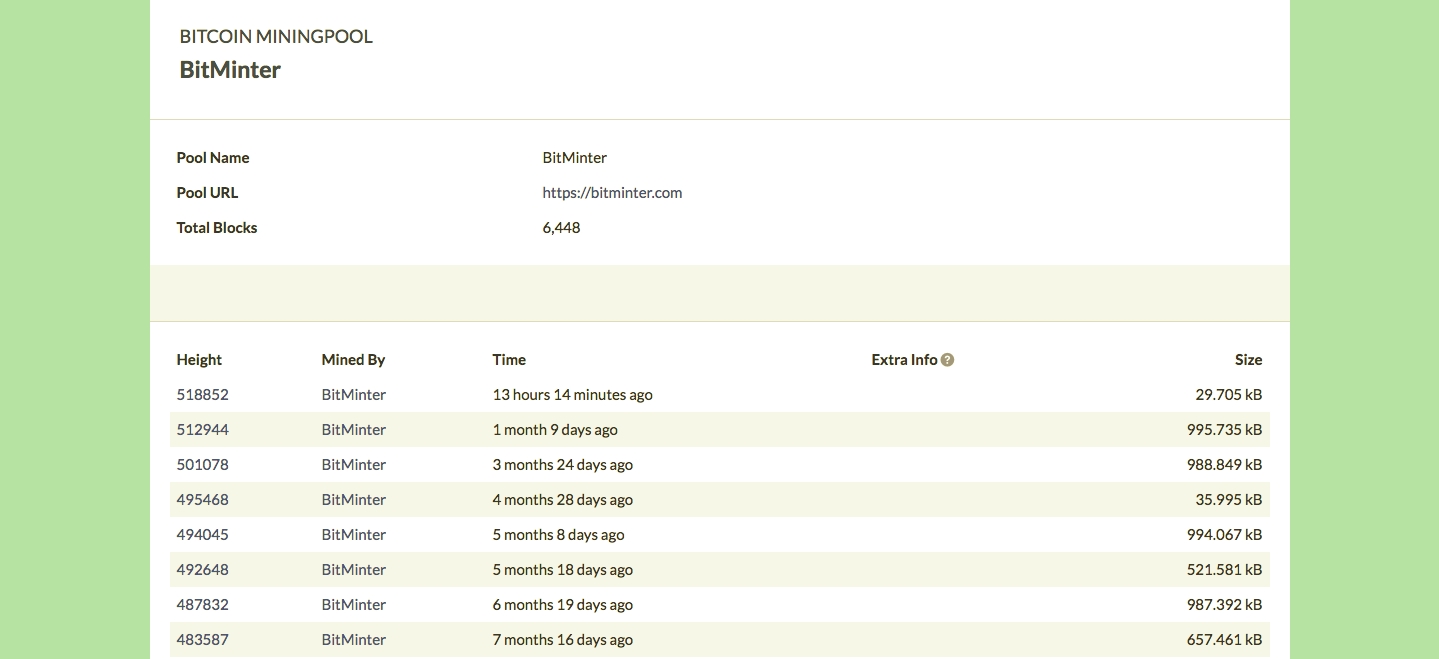Click BitMinter in the 483587 row
The image size is (1439, 659).
coord(354,640)
